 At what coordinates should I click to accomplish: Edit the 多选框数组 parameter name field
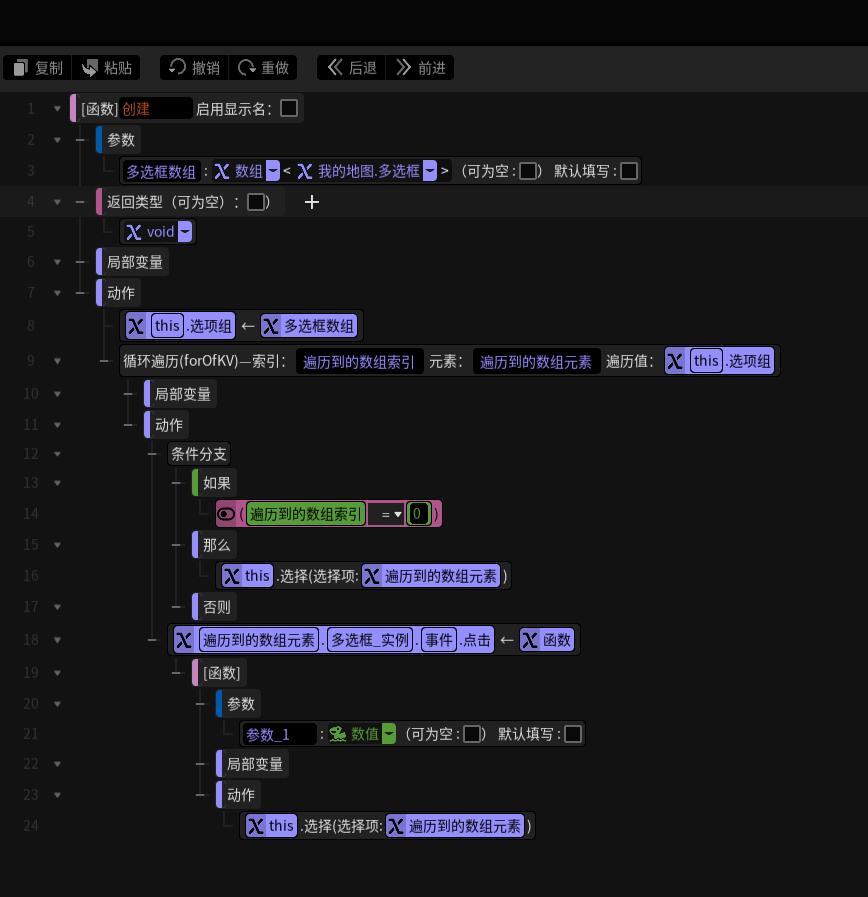pyautogui.click(x=161, y=171)
